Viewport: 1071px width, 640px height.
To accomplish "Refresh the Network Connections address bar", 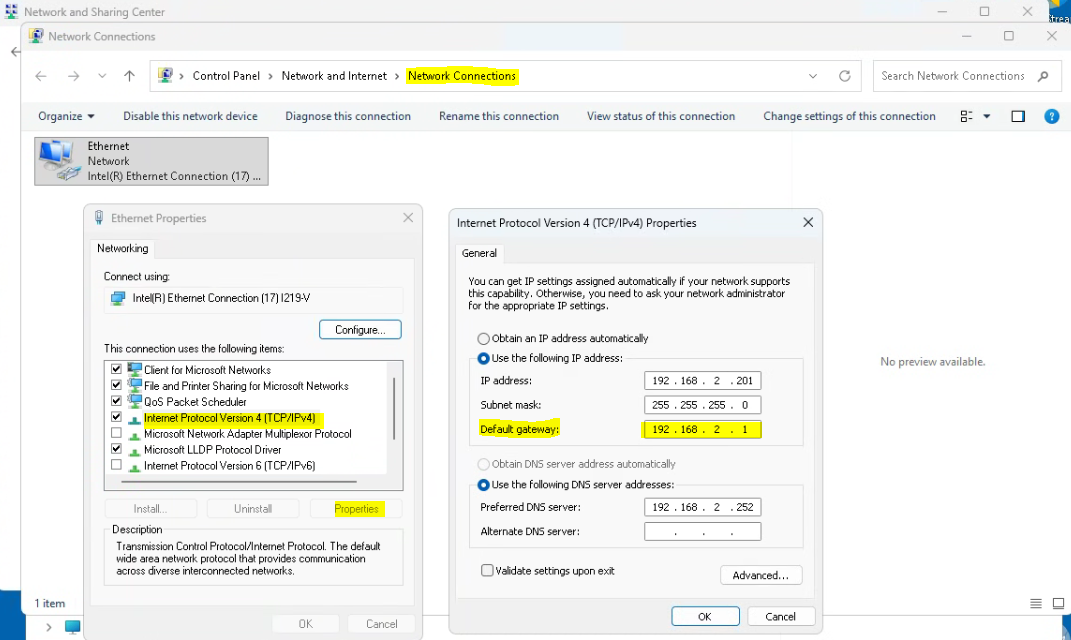I will click(845, 76).
